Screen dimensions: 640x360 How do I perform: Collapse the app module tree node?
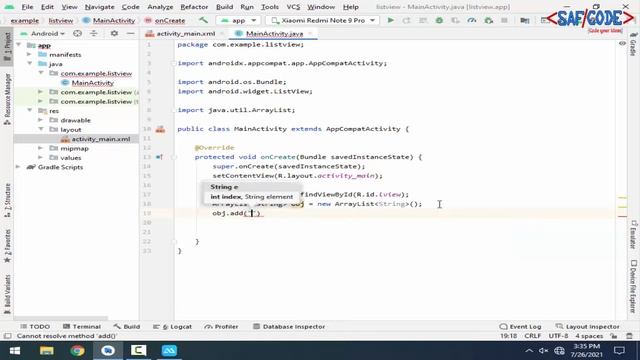point(19,45)
